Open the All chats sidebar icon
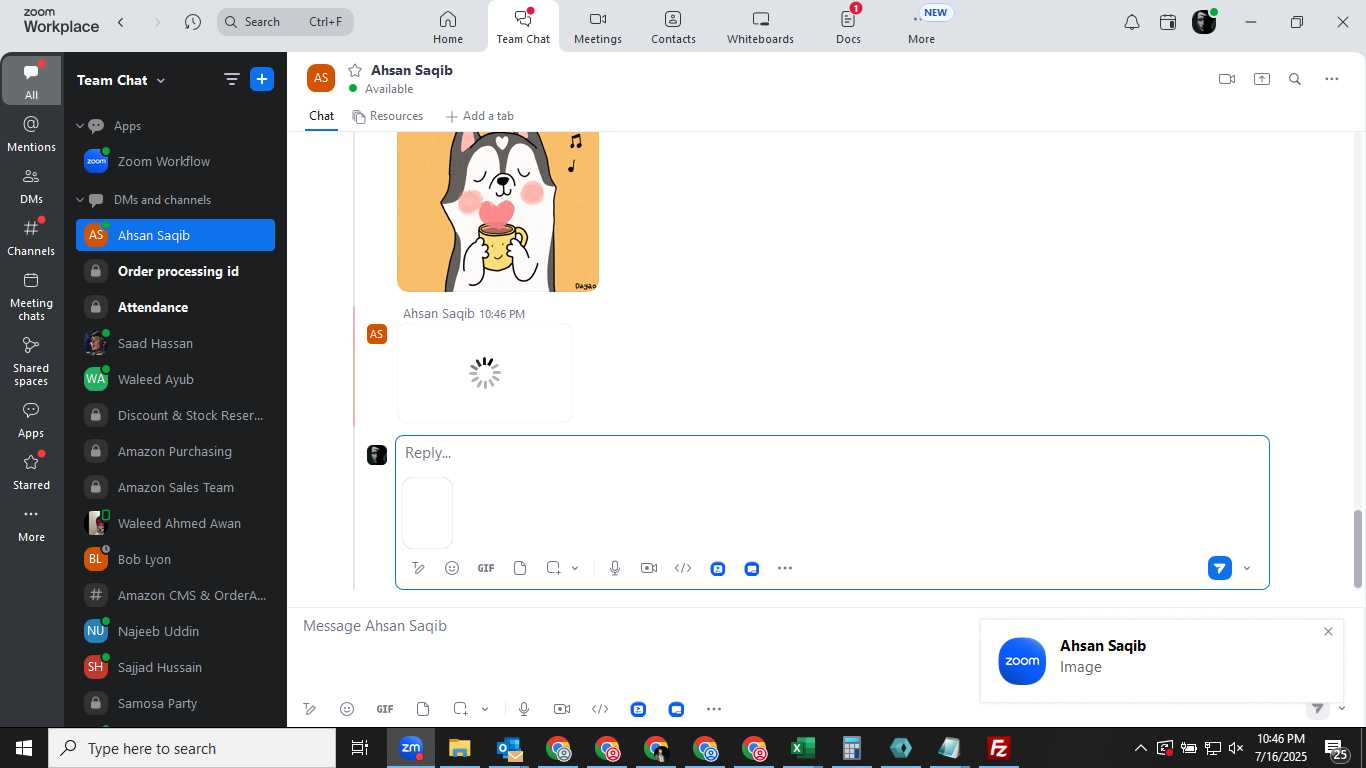The width and height of the screenshot is (1366, 768). coord(31,80)
